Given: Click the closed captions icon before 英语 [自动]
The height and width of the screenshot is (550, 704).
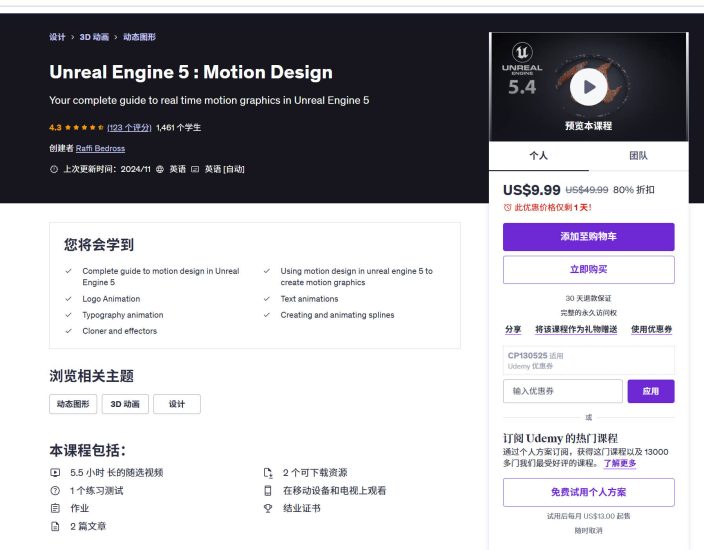Looking at the screenshot, I should 195,169.
